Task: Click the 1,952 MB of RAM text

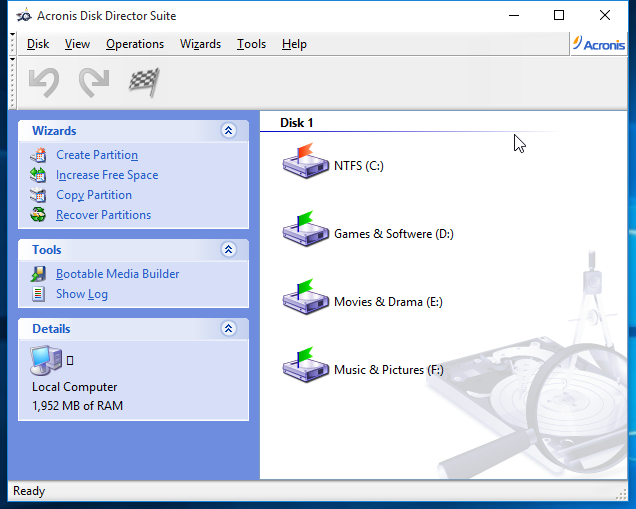Action: pos(77,406)
